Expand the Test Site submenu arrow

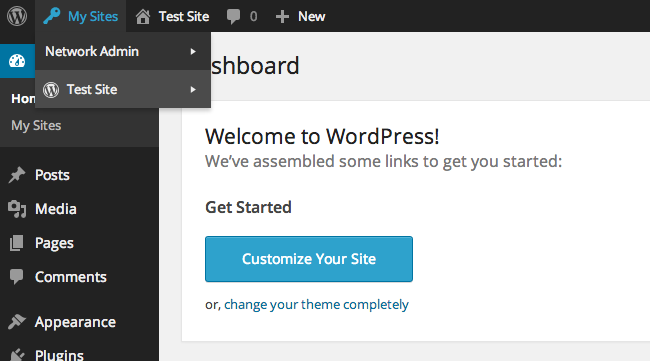[x=193, y=90]
